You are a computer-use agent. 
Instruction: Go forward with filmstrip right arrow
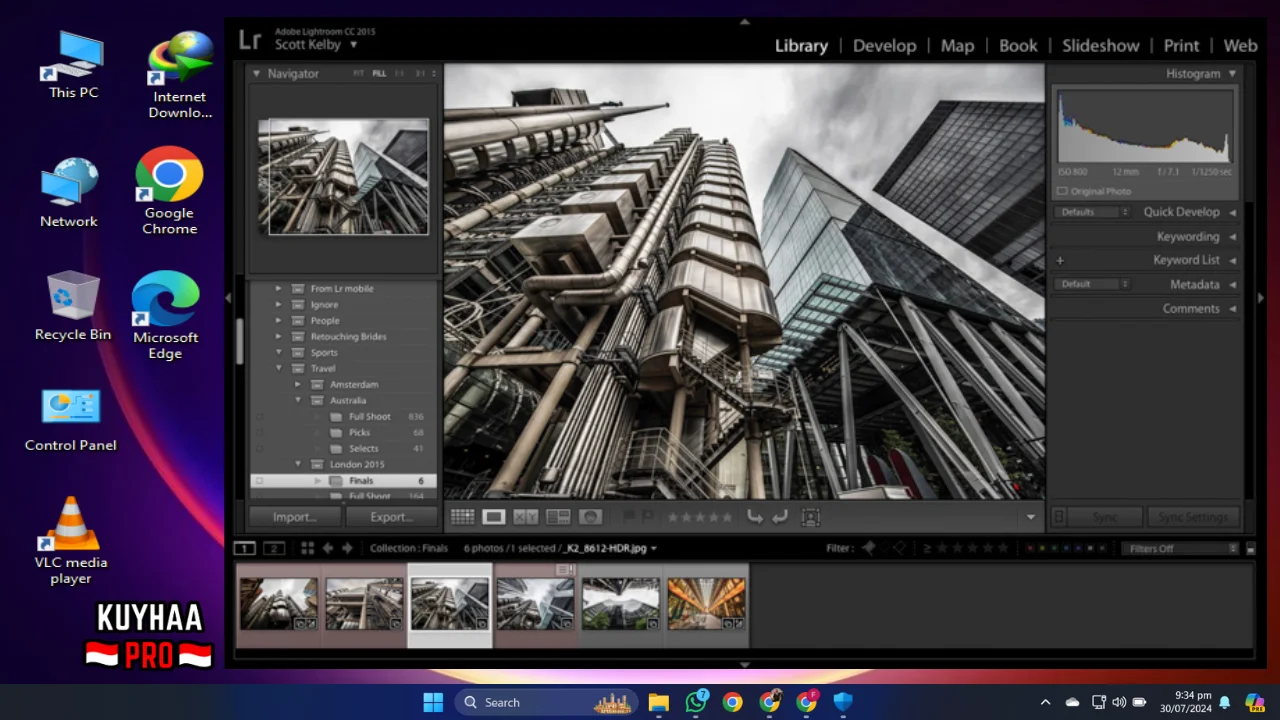pyautogui.click(x=347, y=548)
